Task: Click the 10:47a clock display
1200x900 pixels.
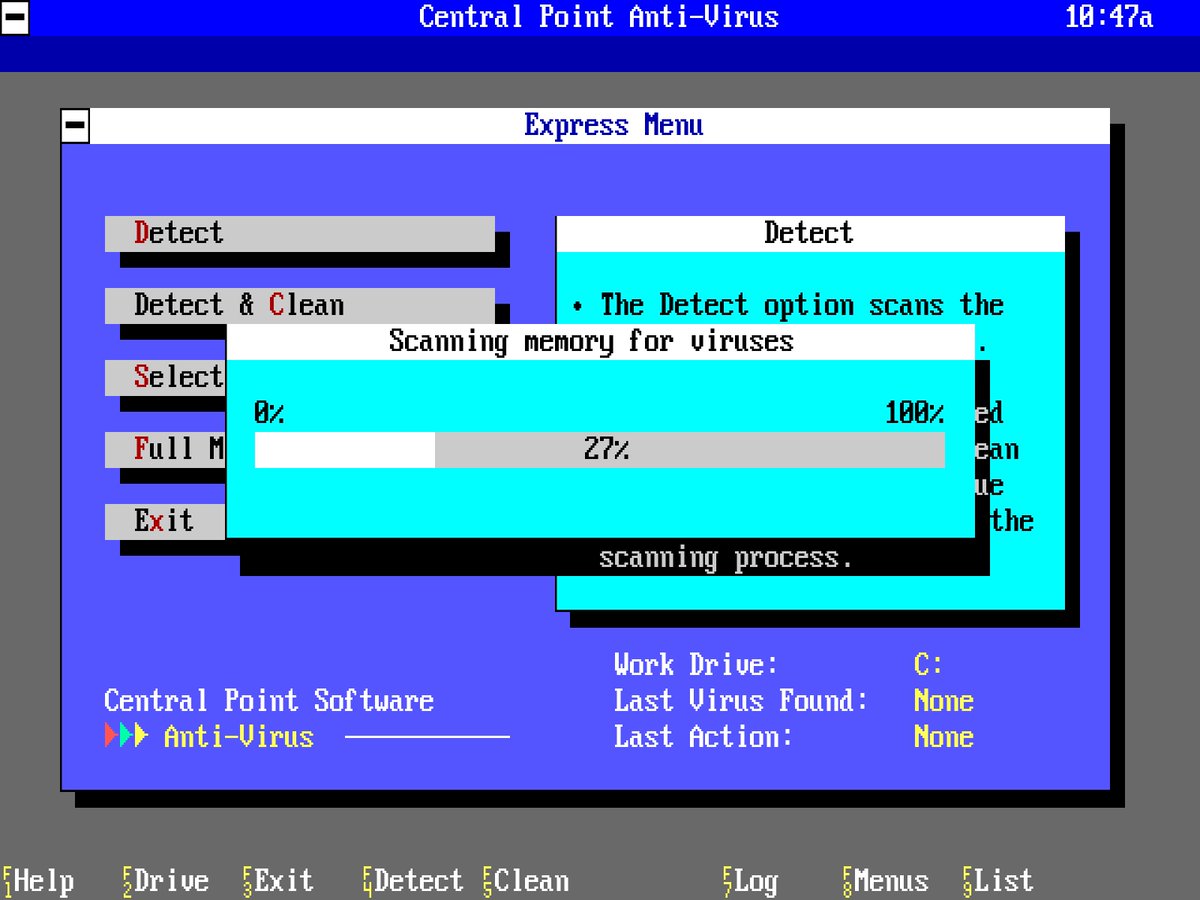Action: click(x=1109, y=17)
